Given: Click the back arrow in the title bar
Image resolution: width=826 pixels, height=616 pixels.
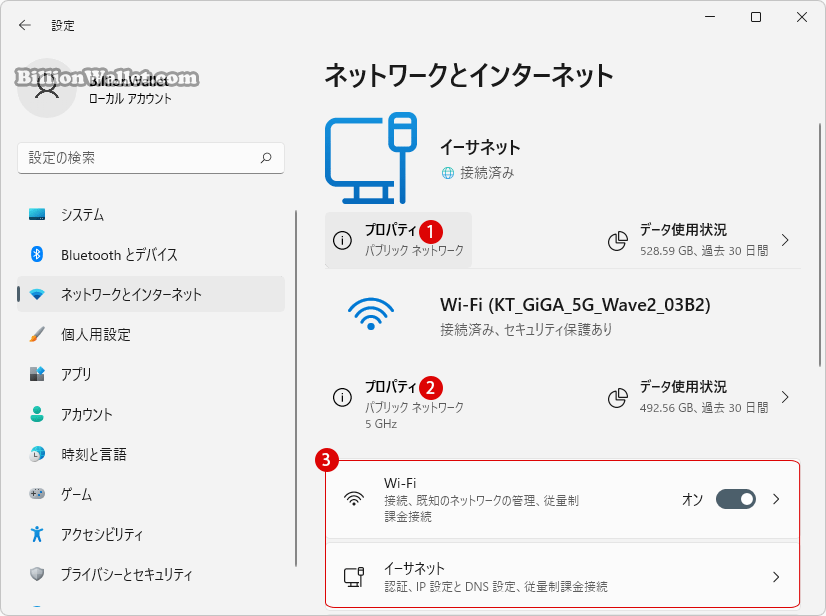Looking at the screenshot, I should pyautogui.click(x=25, y=25).
